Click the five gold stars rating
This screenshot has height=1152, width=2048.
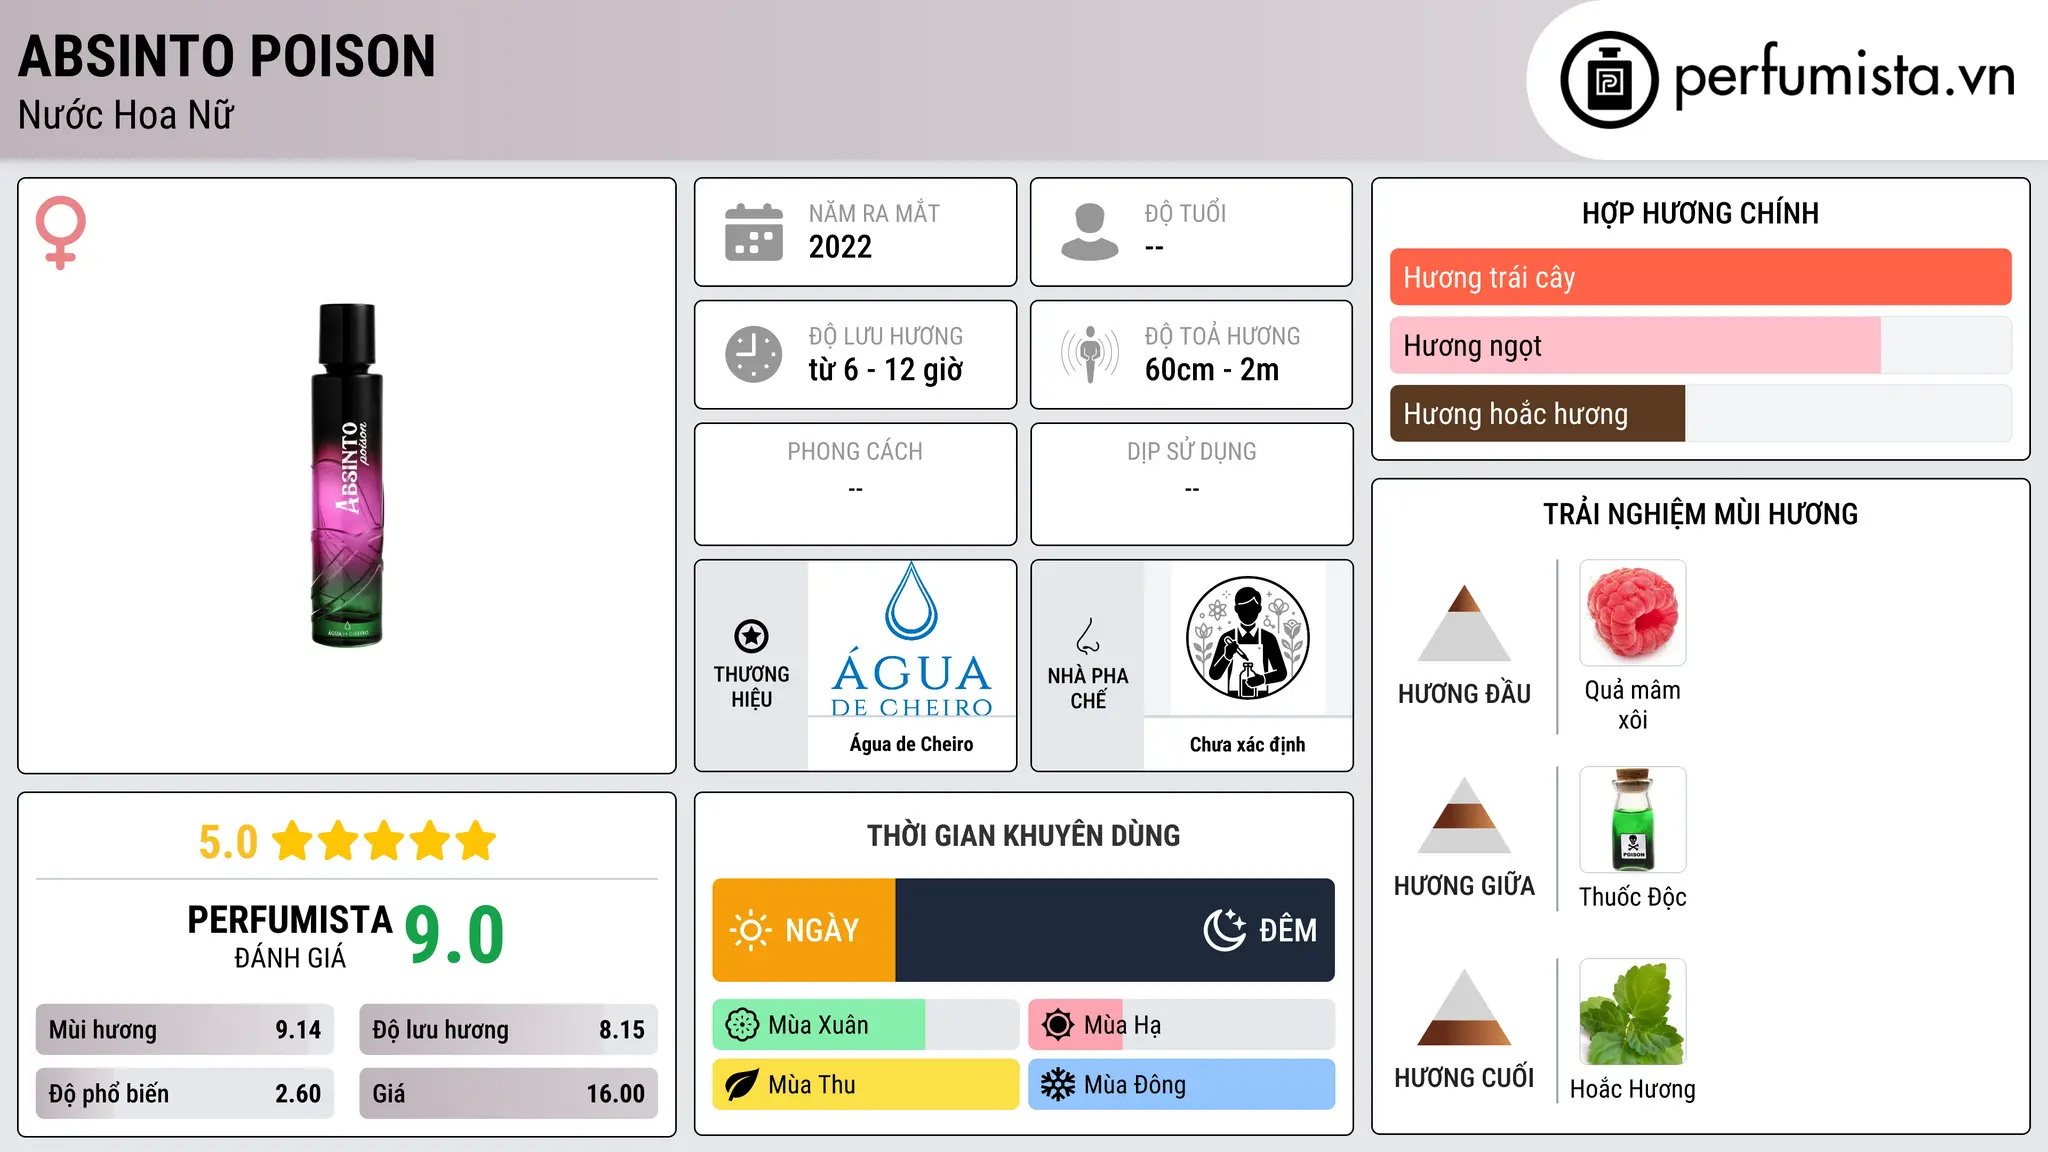(x=385, y=841)
